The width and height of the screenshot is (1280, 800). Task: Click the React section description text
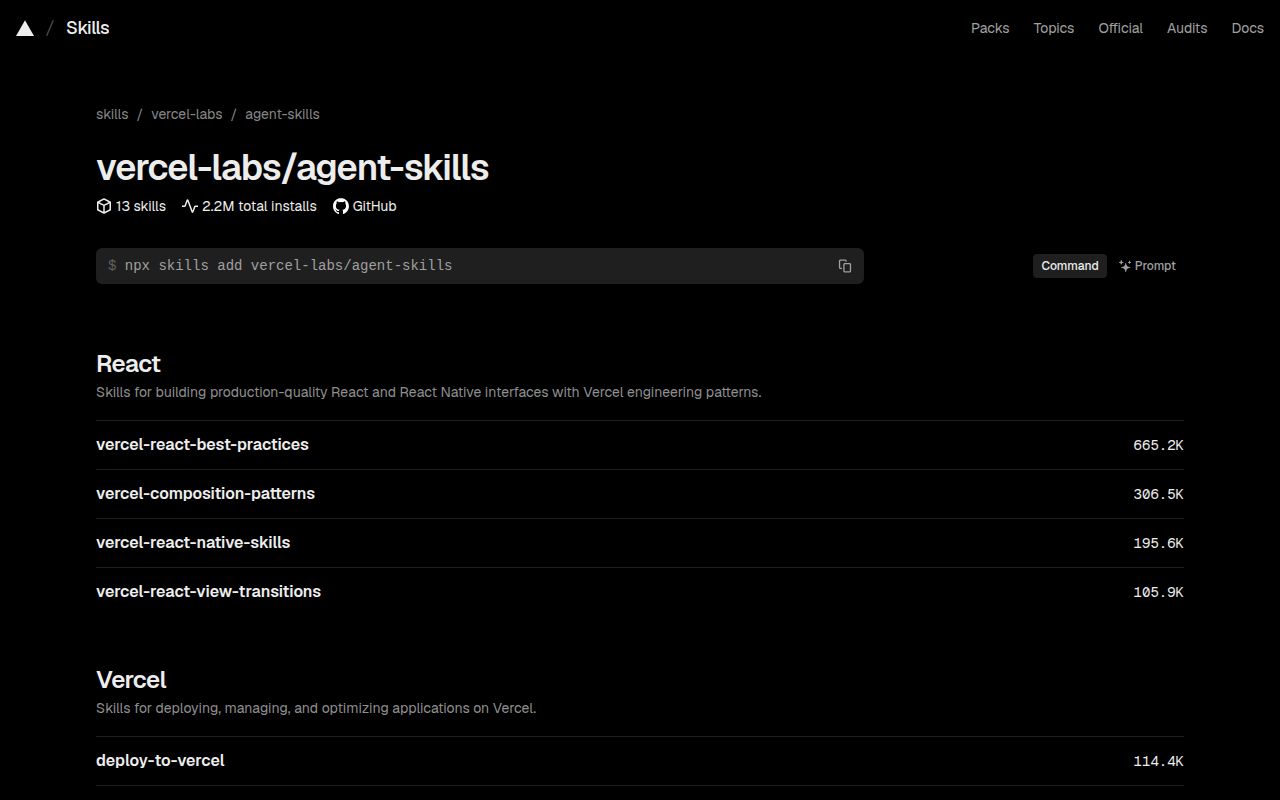[429, 392]
